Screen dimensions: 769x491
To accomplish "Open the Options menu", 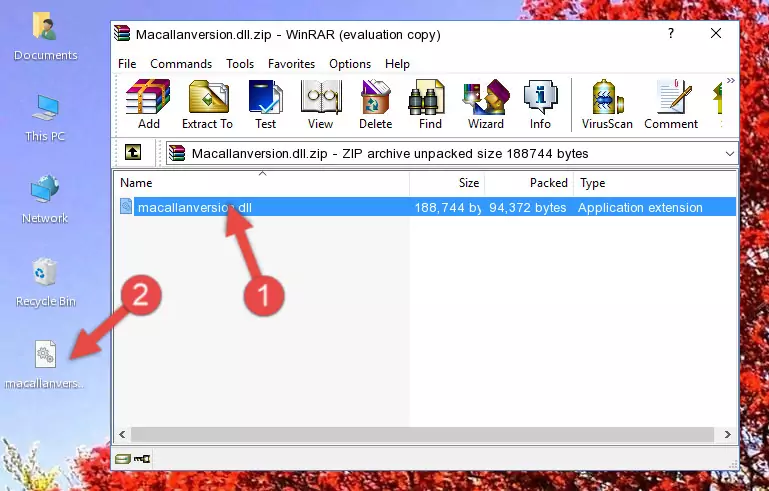I will [x=350, y=64].
